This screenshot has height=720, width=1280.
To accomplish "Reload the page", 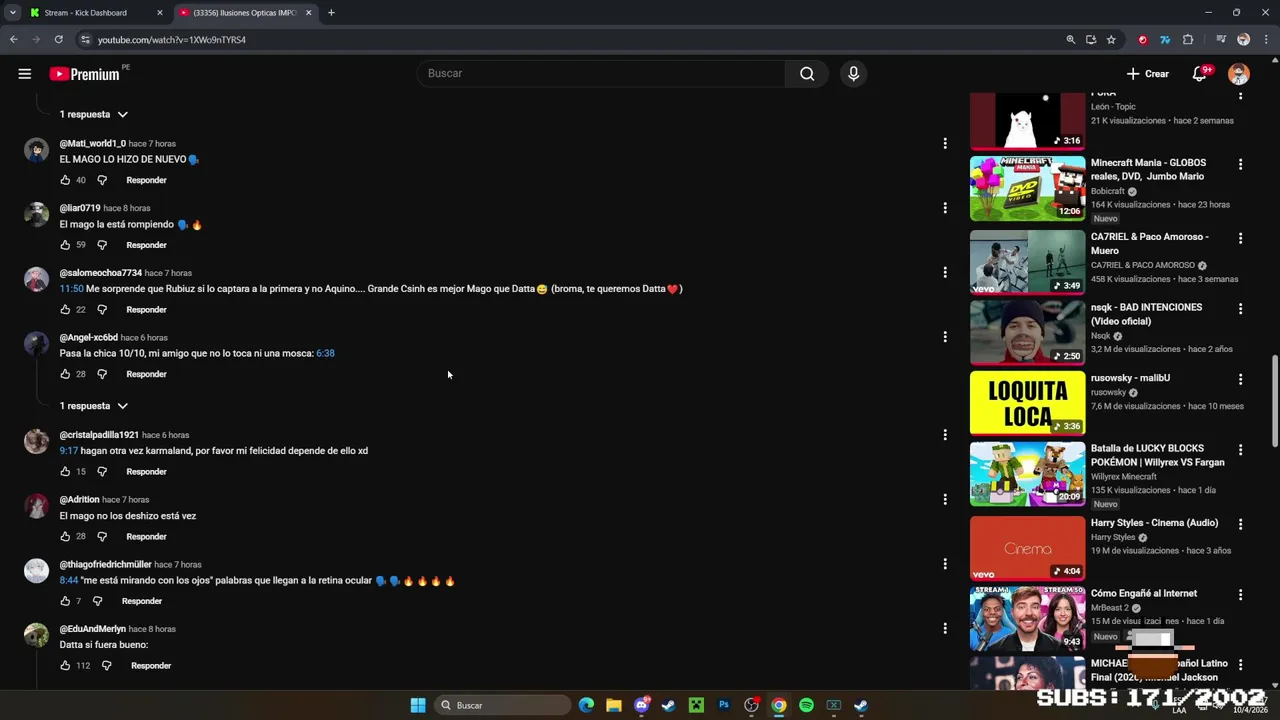I will pyautogui.click(x=59, y=40).
